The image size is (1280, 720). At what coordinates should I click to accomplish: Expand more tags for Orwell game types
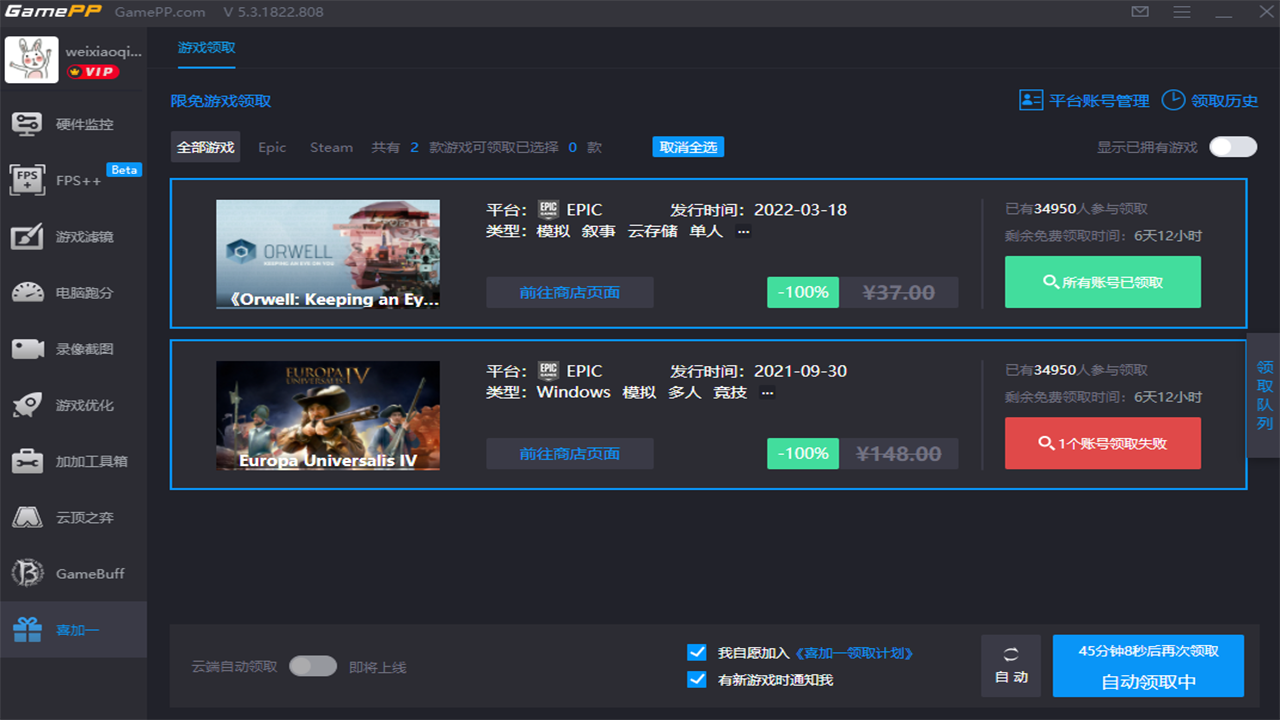pos(743,231)
